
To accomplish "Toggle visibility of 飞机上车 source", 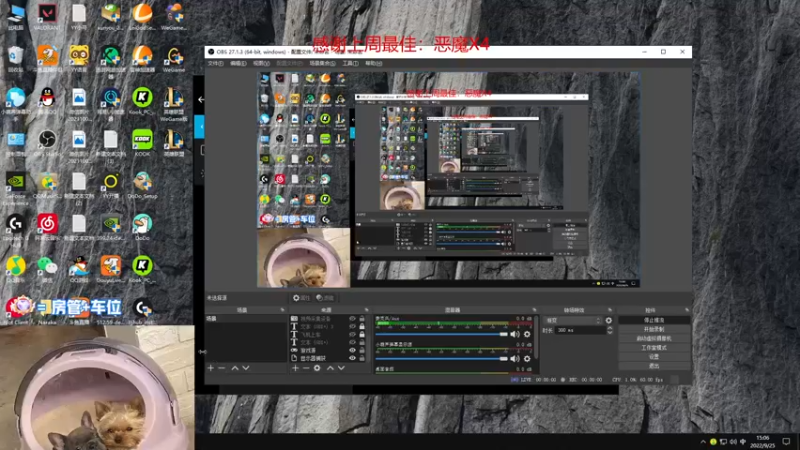I will tap(352, 334).
